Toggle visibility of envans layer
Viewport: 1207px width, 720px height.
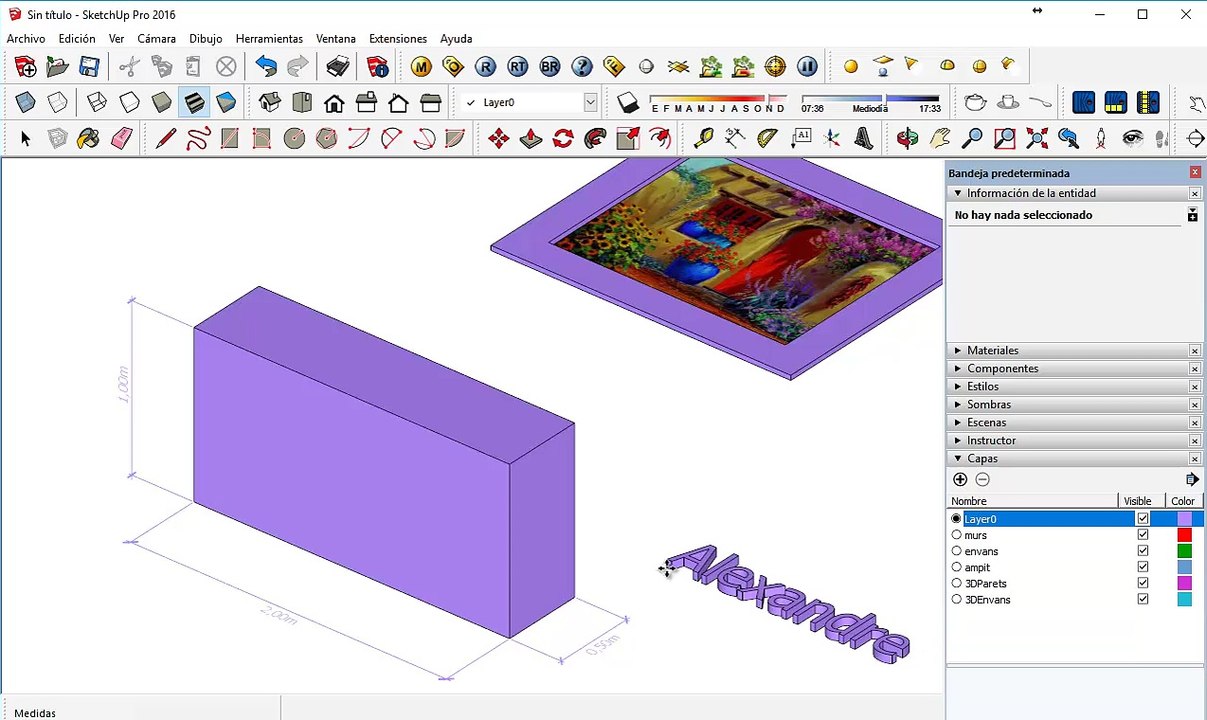pyautogui.click(x=1143, y=551)
